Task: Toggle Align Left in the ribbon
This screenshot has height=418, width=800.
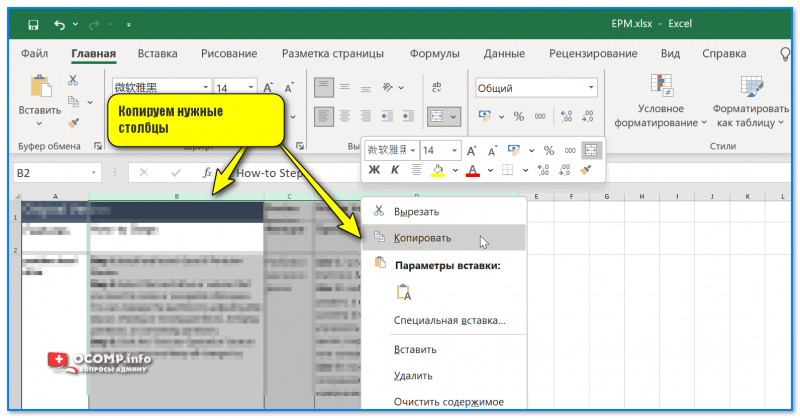Action: click(324, 116)
